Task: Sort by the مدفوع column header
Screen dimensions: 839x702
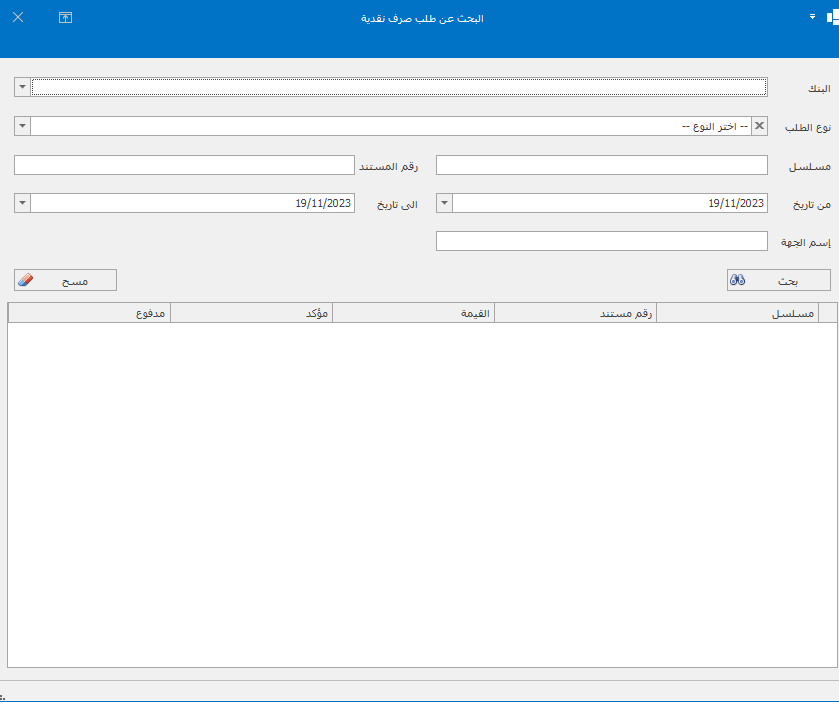Action: point(89,313)
